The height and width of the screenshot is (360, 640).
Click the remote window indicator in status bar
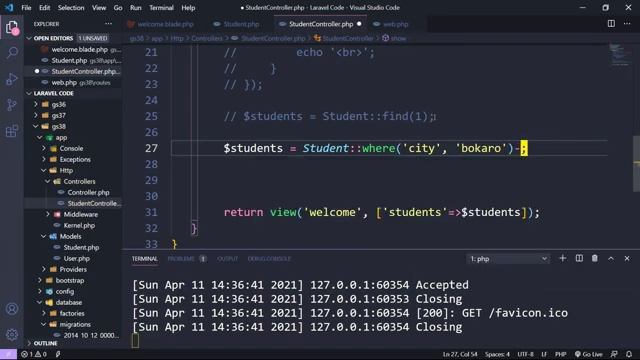click(x=8, y=354)
